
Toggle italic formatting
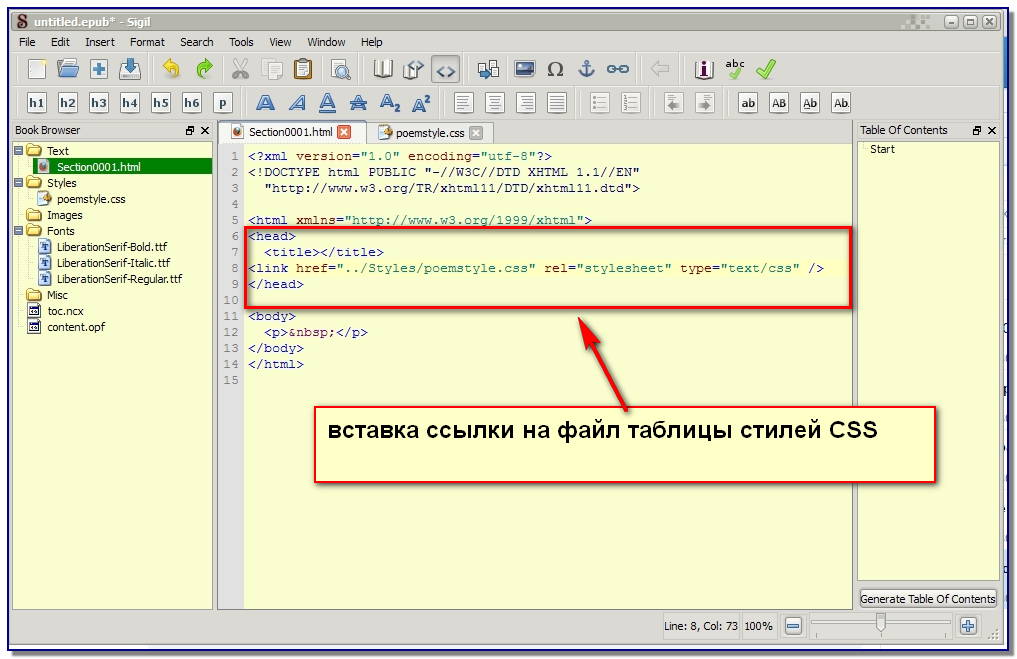296,102
